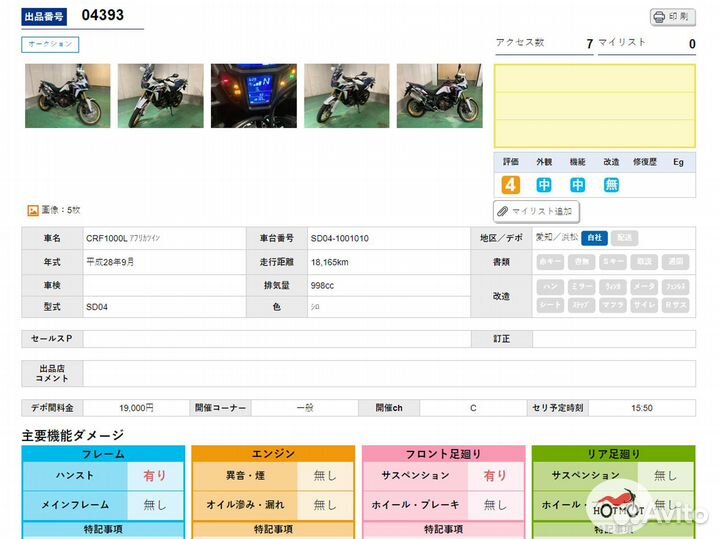Click the orange rating 4 badge
Viewport: 720px width, 539px height.
pyautogui.click(x=511, y=185)
